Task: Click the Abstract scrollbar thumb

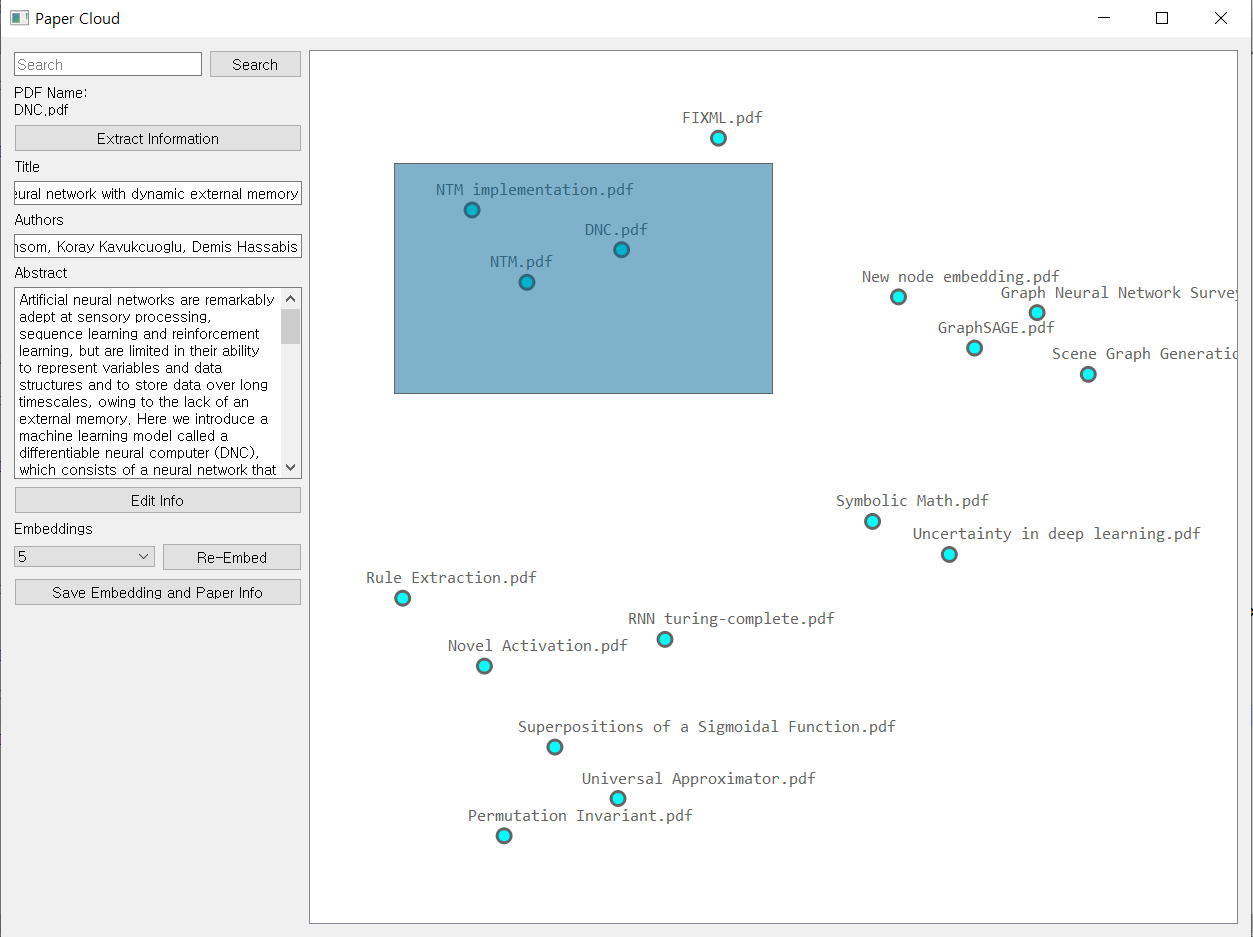Action: 291,326
